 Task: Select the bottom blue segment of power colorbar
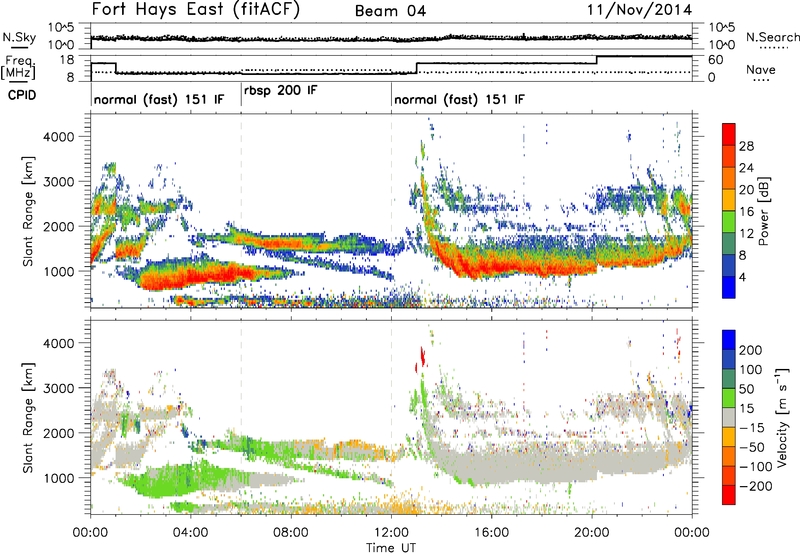[x=729, y=287]
